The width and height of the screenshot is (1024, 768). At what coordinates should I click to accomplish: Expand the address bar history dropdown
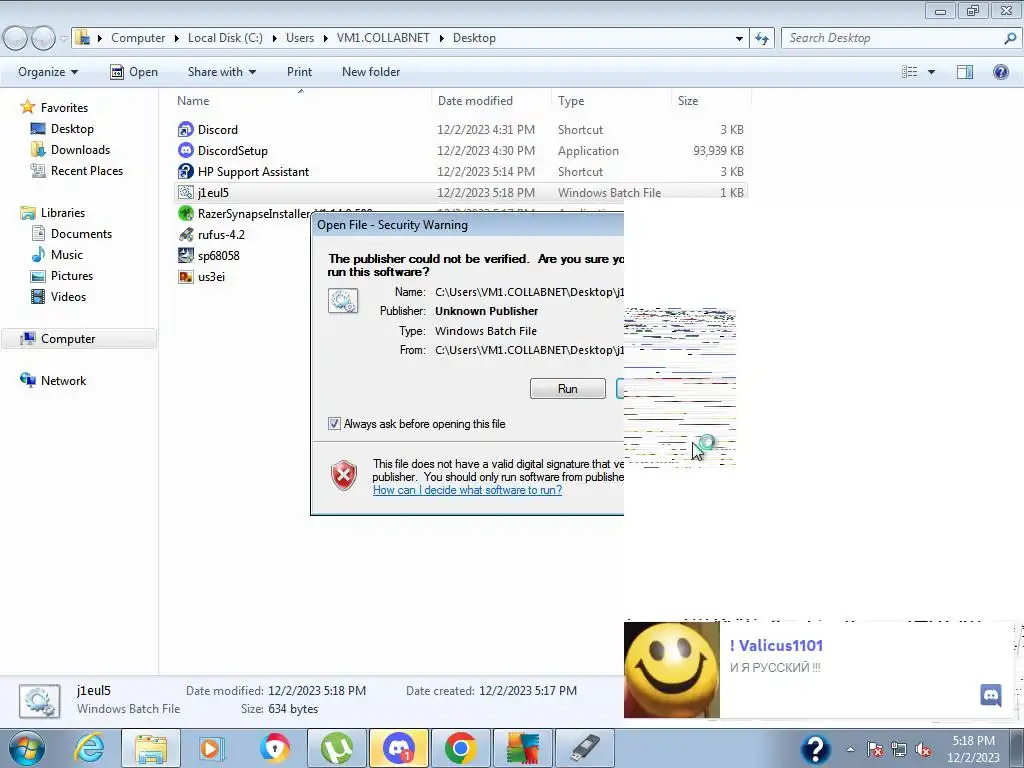click(739, 38)
